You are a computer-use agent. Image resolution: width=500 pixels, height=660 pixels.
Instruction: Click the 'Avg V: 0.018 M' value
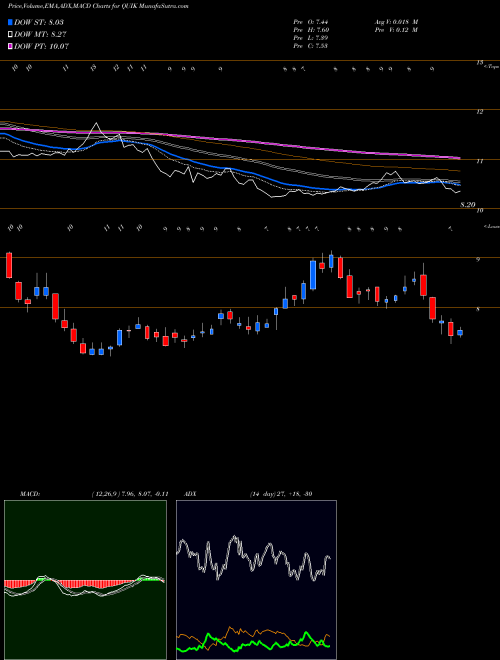(x=395, y=22)
